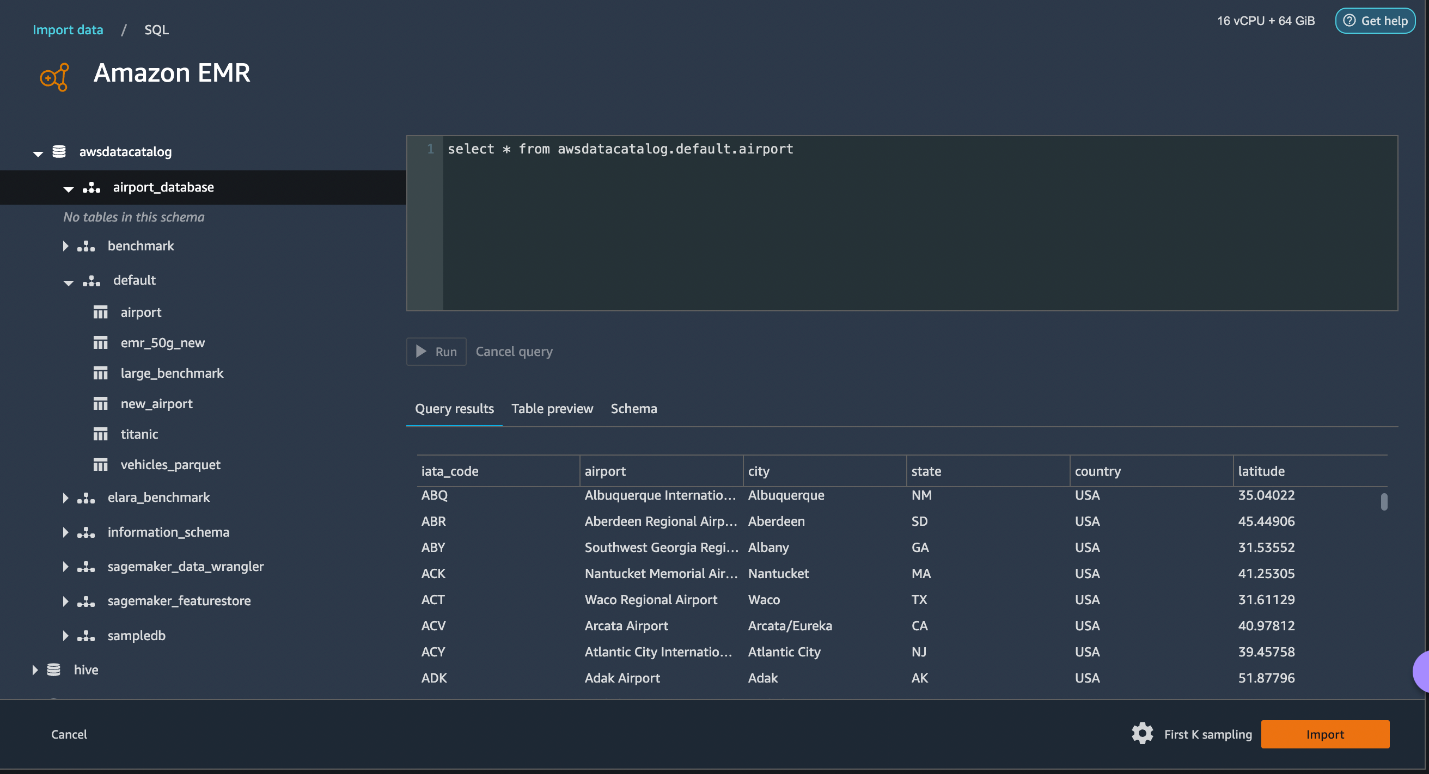Expand the hive catalog node
Image resolution: width=1429 pixels, height=774 pixels.
coord(35,670)
